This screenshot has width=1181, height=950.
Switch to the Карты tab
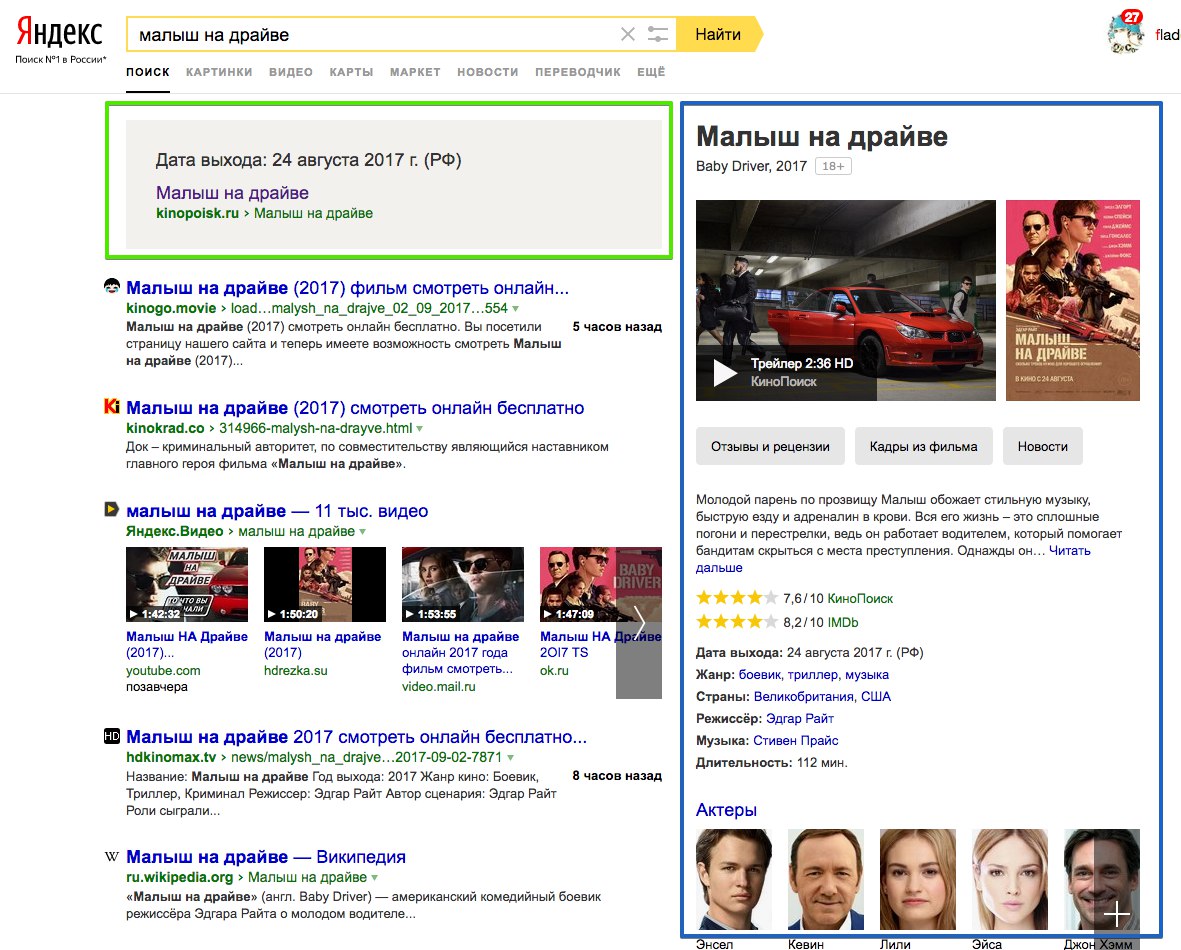351,72
